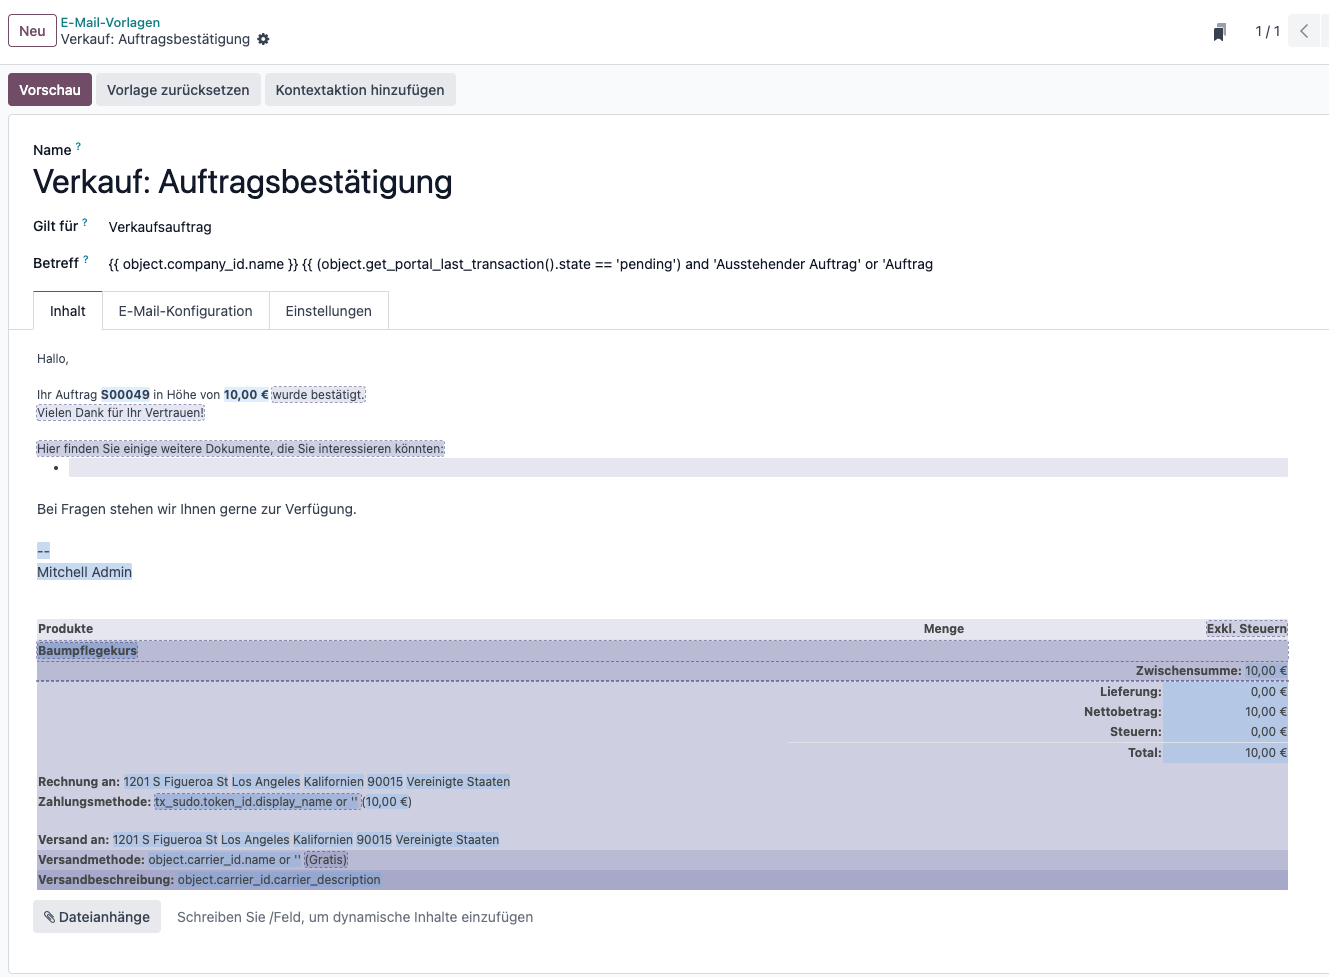This screenshot has width=1329, height=977.
Task: Open the E-Mail-Vorlagen breadcrumb link
Action: coord(110,22)
